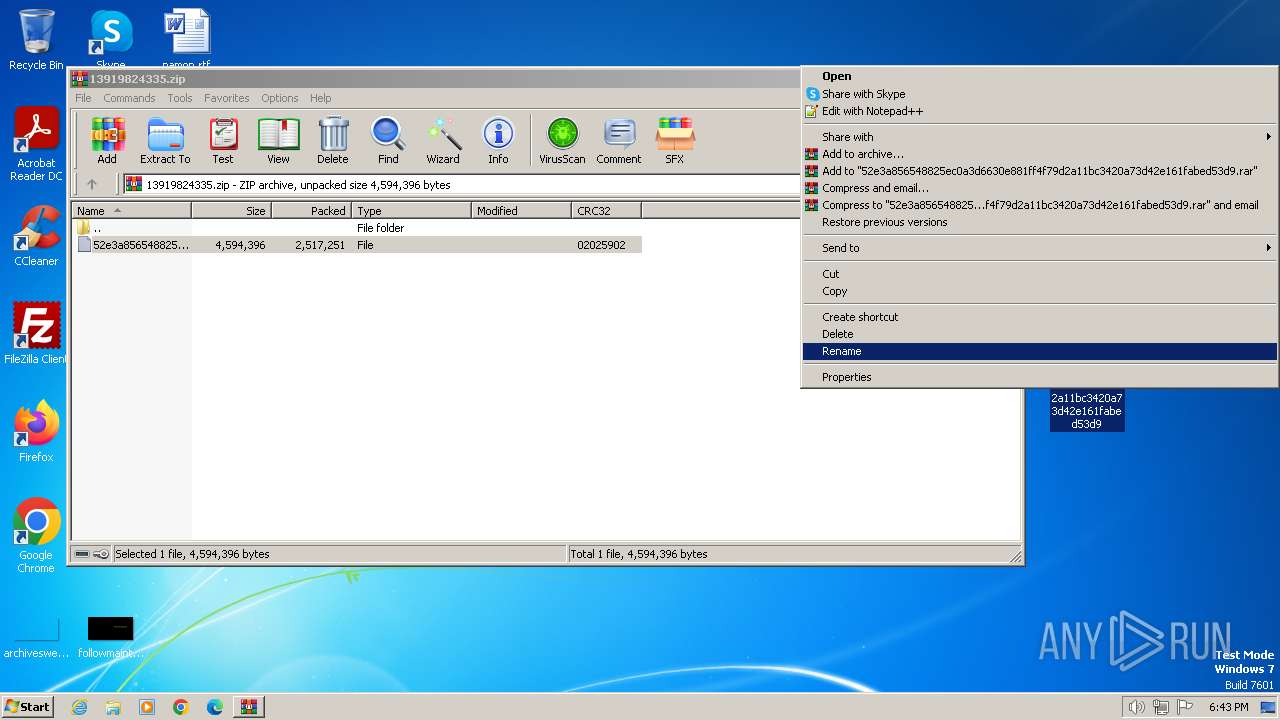Screen dimensions: 1280x720
Task: Launch the Wizard wand icon
Action: coord(443,140)
